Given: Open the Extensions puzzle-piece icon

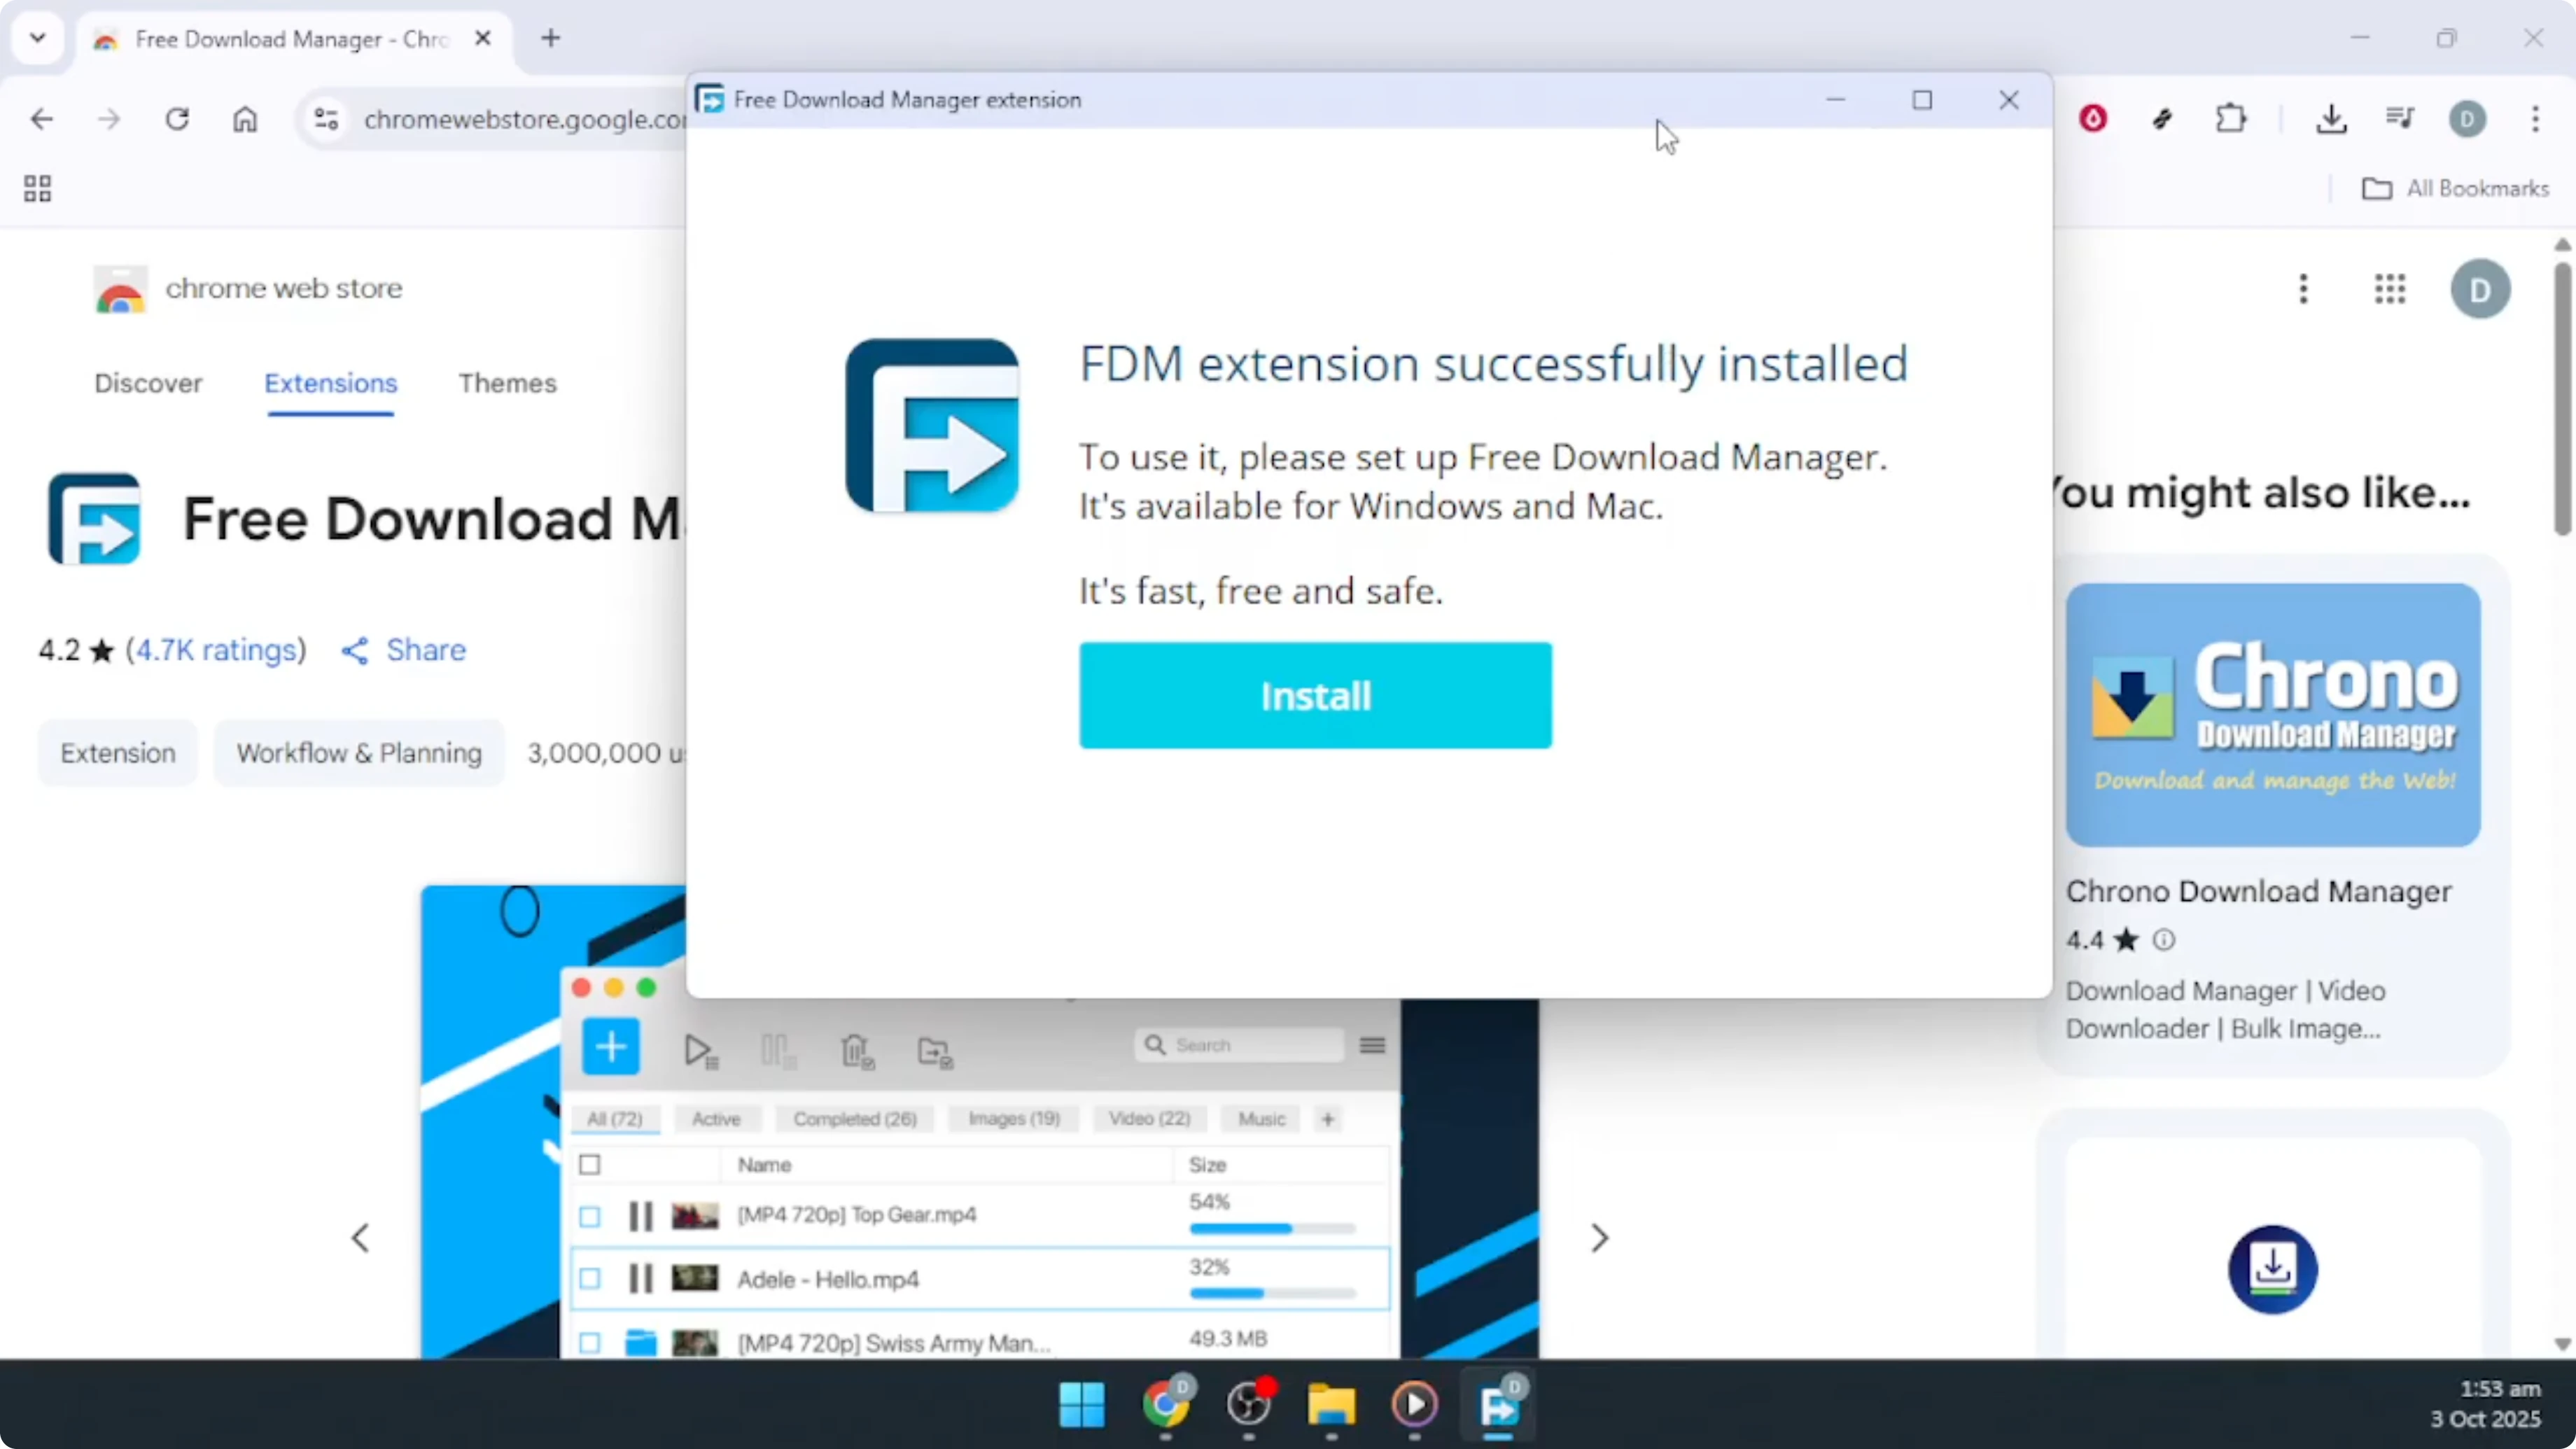Looking at the screenshot, I should tap(2232, 119).
